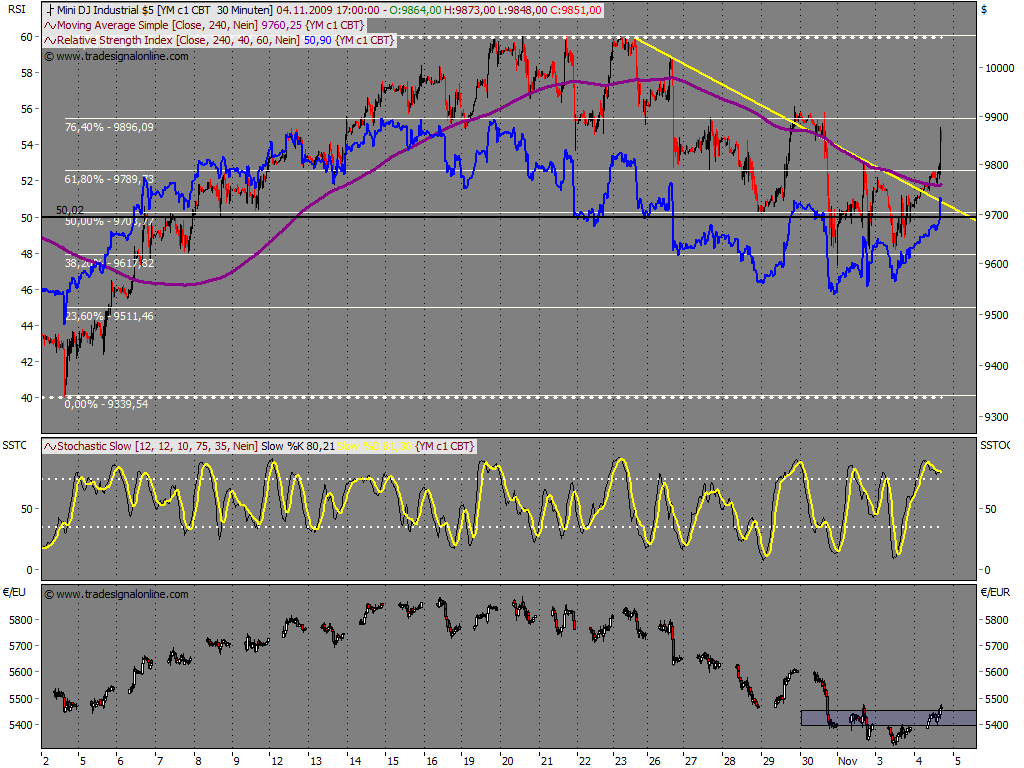
Task: Click the RSI value 50,90 in legend
Action: click(x=318, y=40)
